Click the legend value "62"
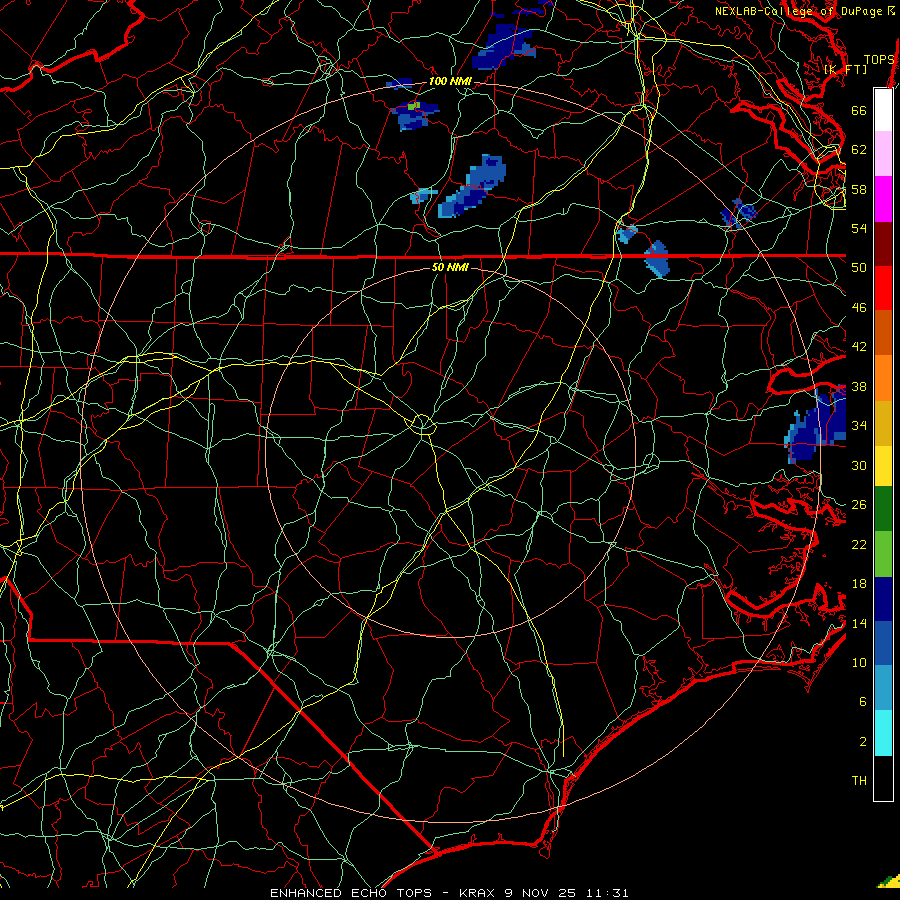 click(859, 150)
